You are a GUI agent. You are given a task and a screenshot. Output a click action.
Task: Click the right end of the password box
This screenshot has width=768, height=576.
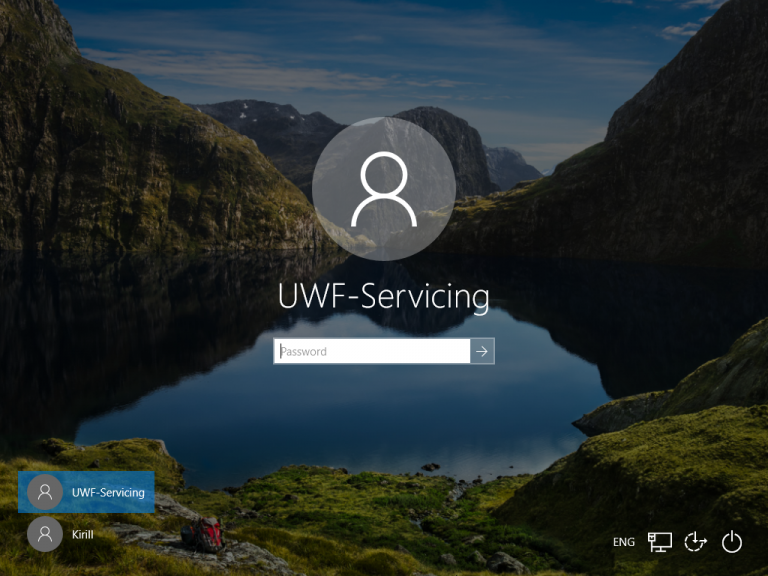click(x=460, y=351)
